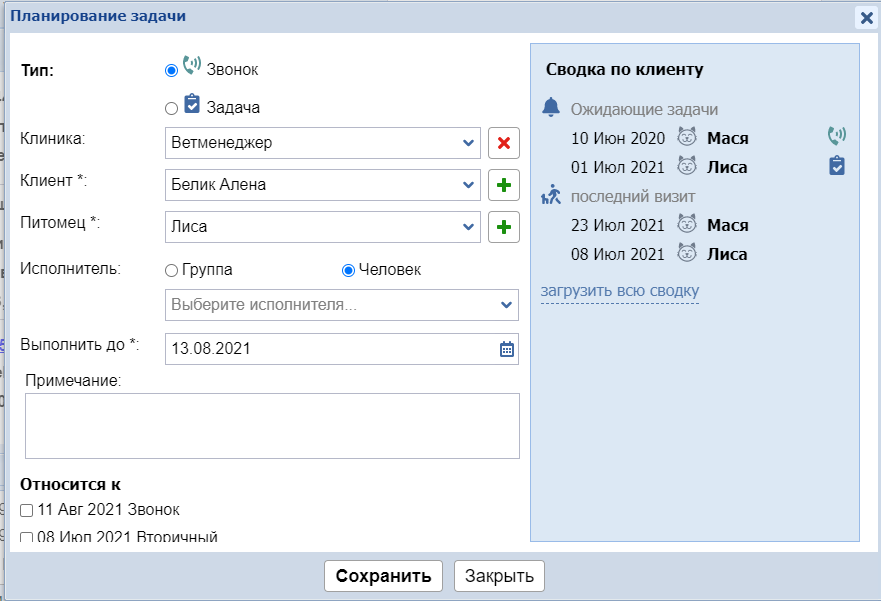Click загрузить всю сводку link
This screenshot has width=881, height=601.
click(x=620, y=291)
